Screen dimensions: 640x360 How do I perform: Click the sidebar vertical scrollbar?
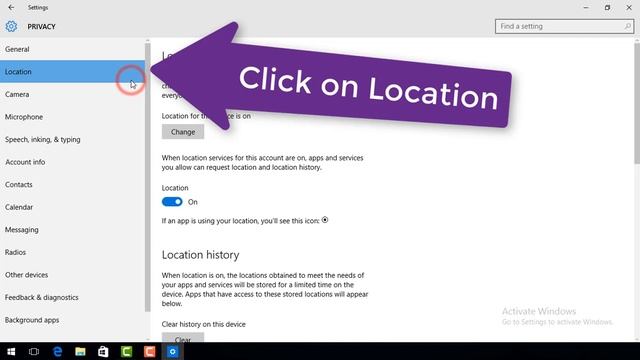tap(148, 178)
